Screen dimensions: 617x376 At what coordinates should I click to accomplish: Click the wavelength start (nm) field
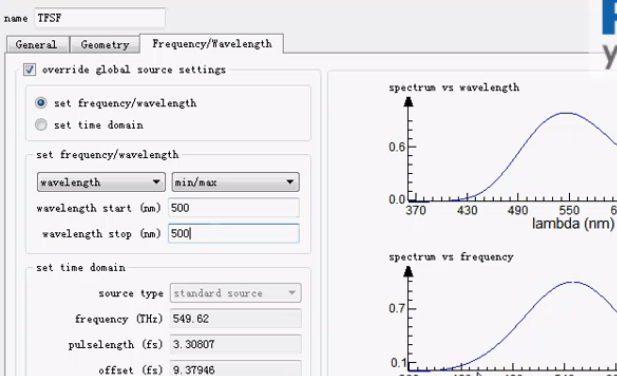pos(234,208)
